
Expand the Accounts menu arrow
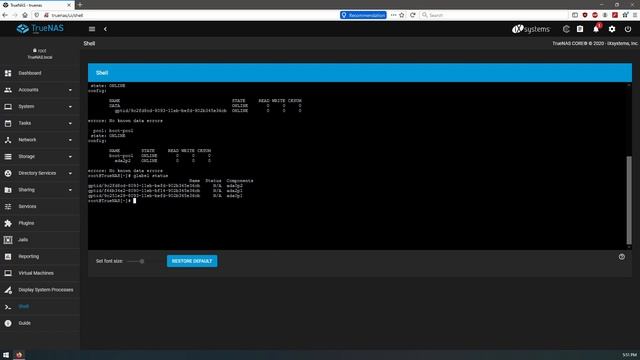point(70,90)
